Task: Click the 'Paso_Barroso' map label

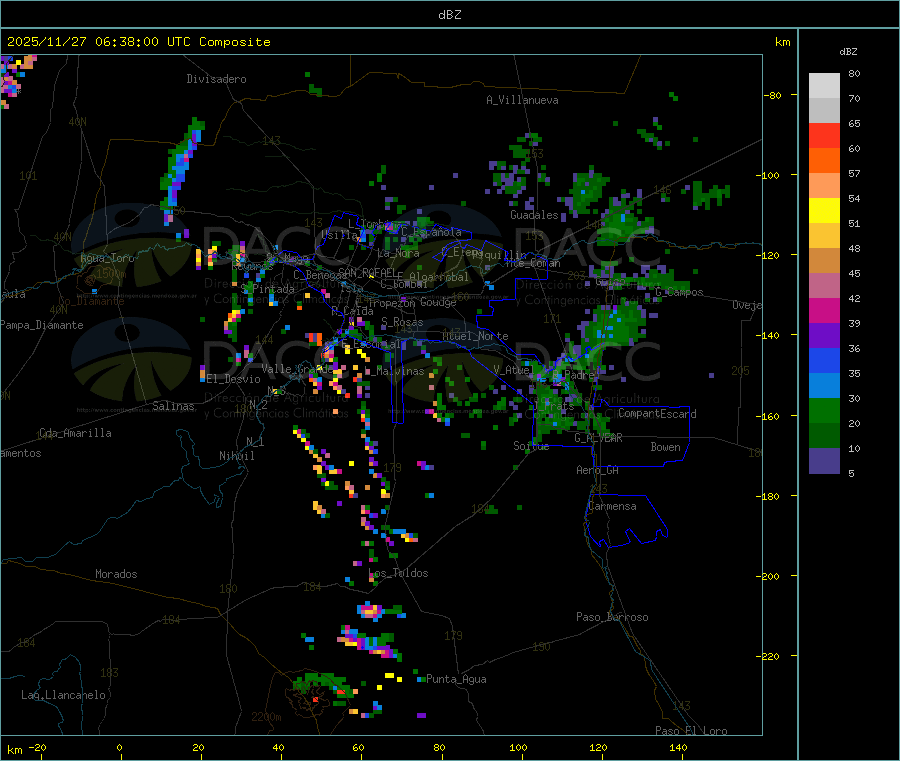Action: [612, 617]
